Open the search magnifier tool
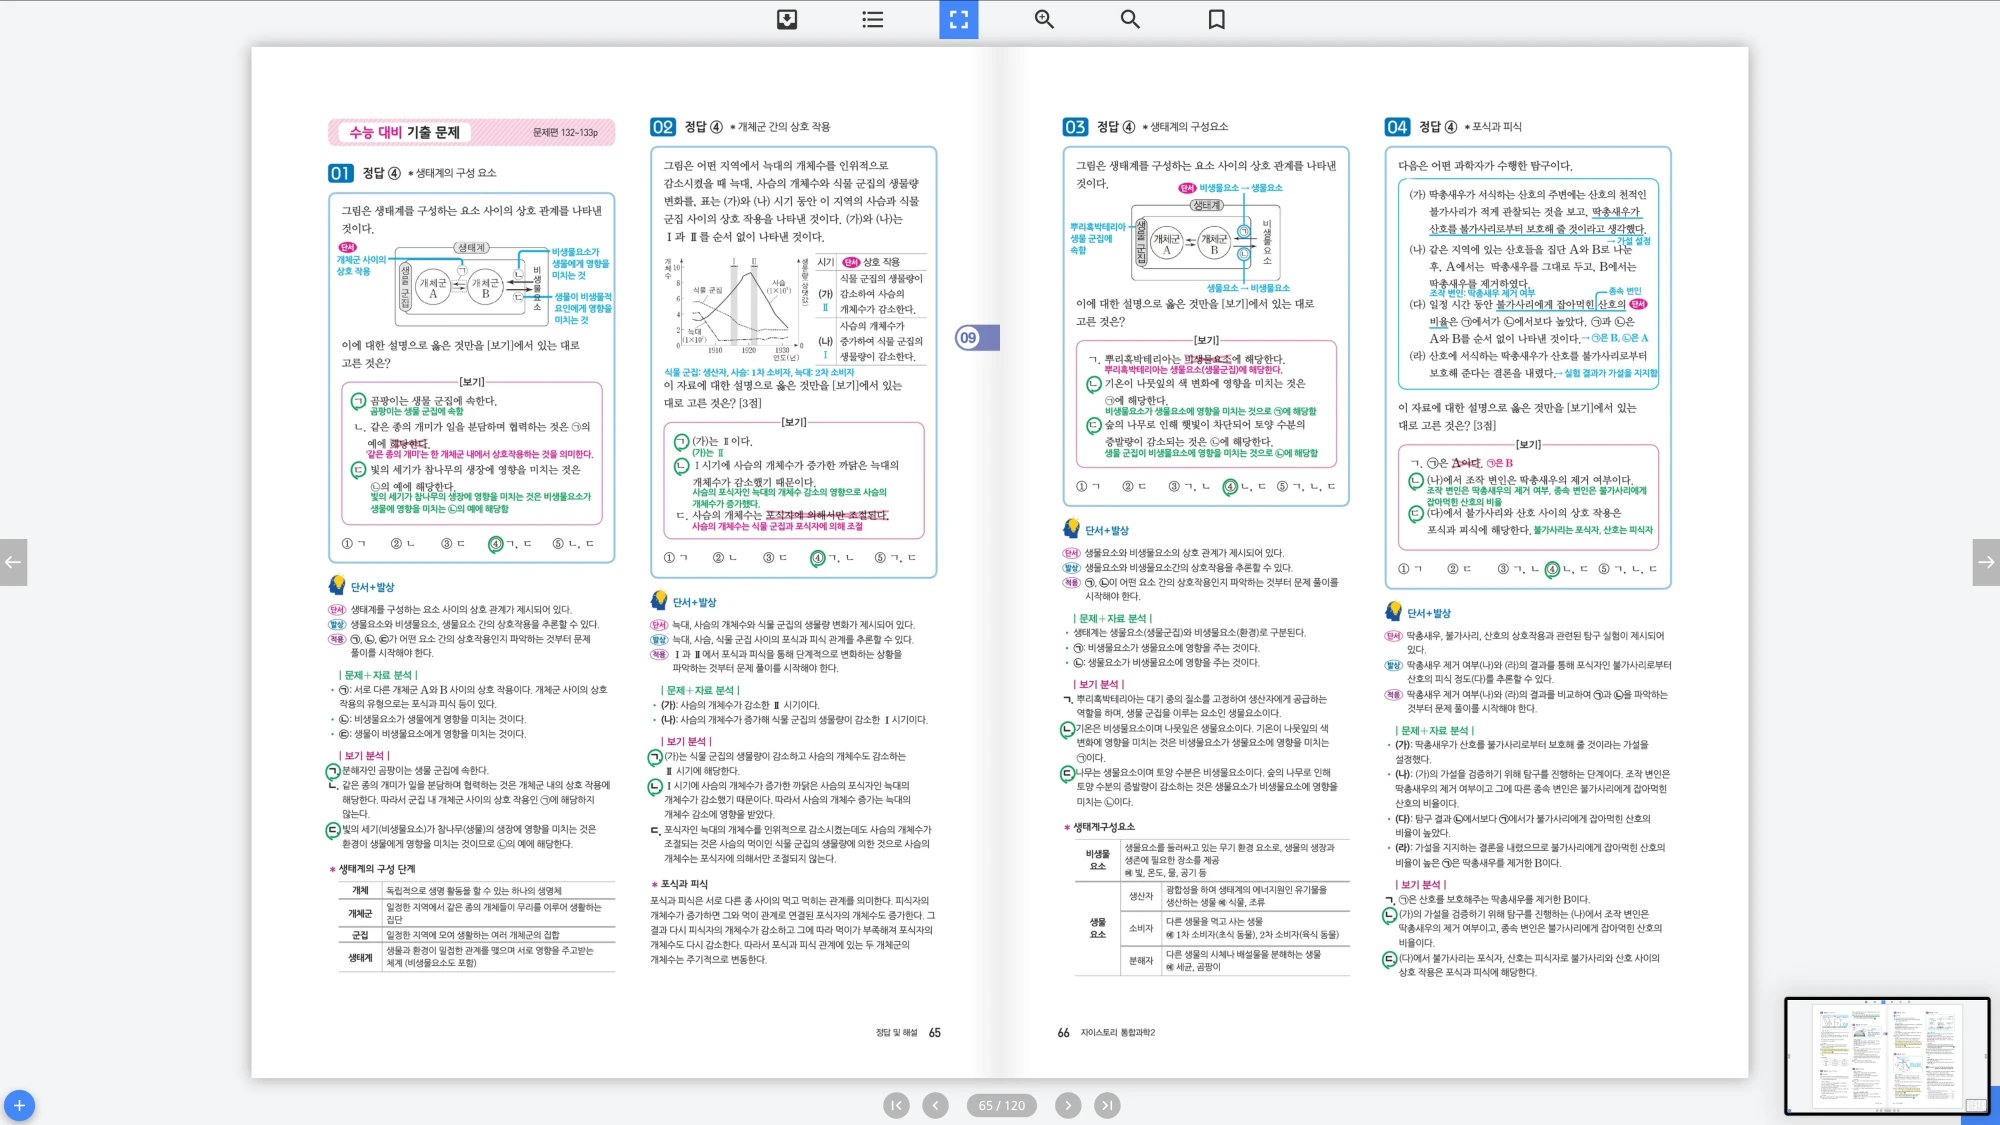 click(x=1130, y=19)
